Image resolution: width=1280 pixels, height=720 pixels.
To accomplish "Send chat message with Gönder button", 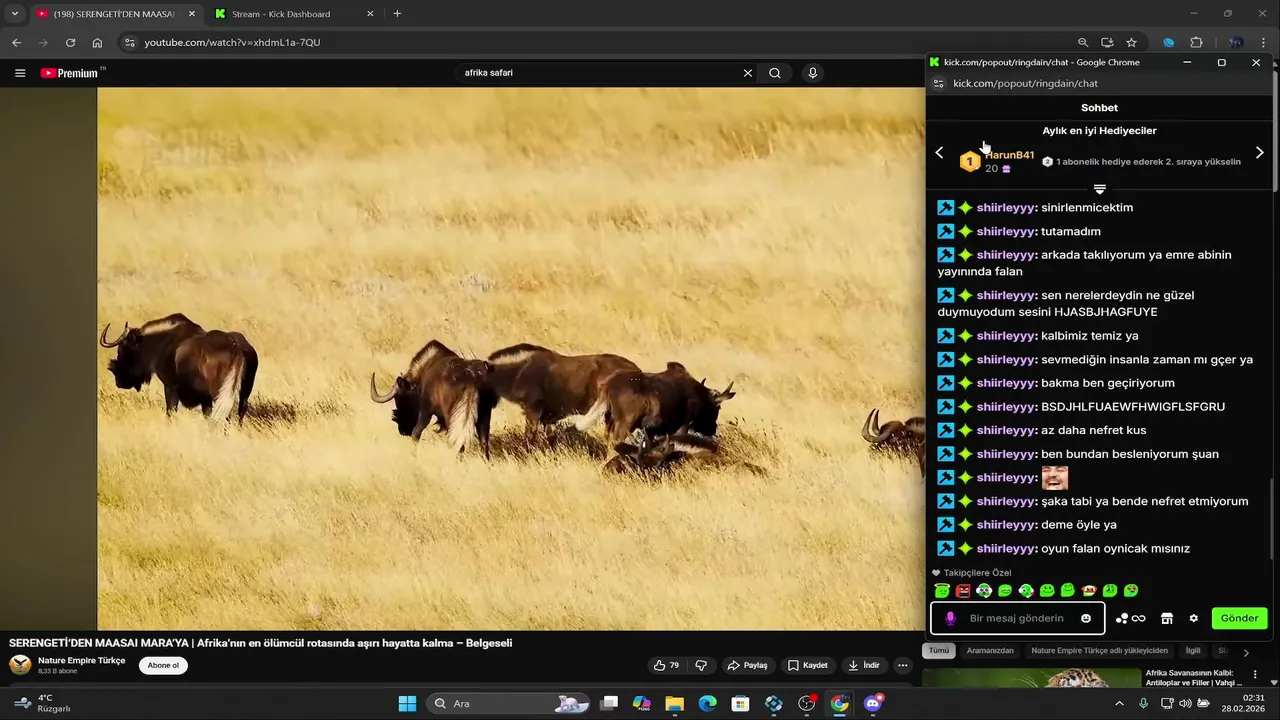I will click(x=1239, y=618).
